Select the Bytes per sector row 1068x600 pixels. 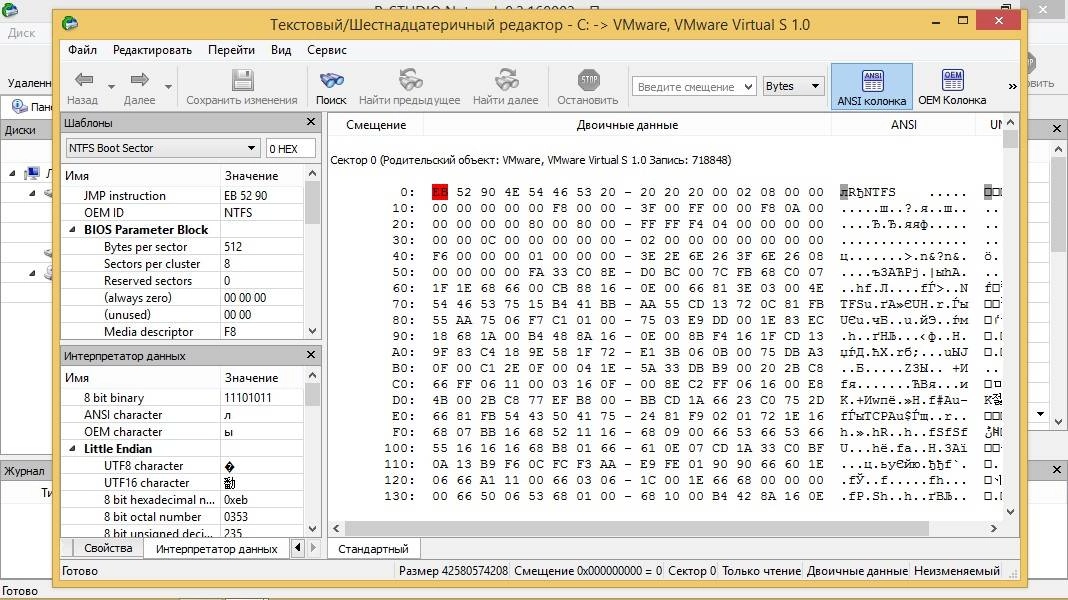(x=183, y=247)
